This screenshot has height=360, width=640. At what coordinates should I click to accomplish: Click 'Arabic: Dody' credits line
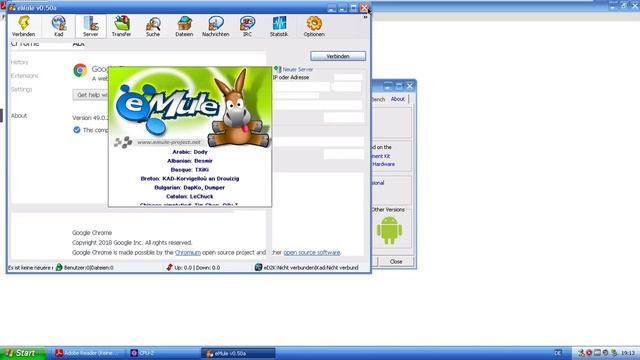click(x=190, y=152)
